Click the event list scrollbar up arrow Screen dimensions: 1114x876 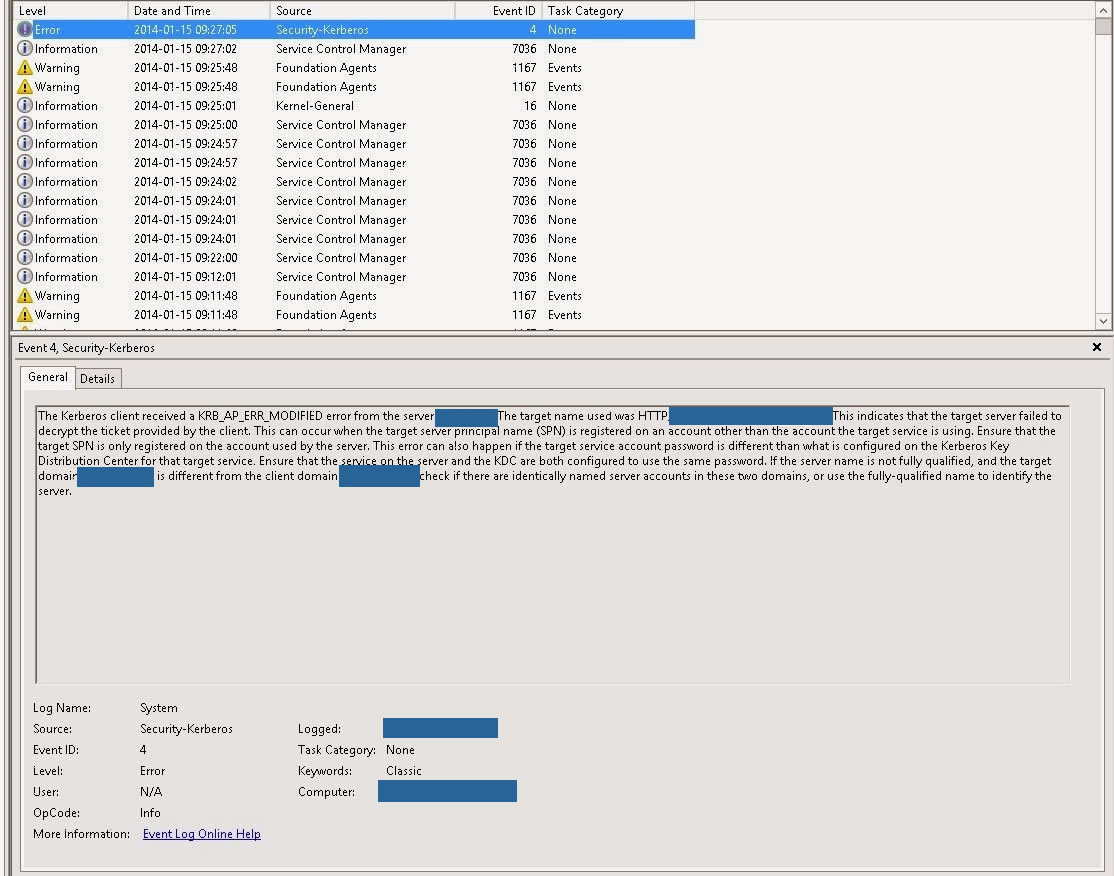[x=1103, y=8]
